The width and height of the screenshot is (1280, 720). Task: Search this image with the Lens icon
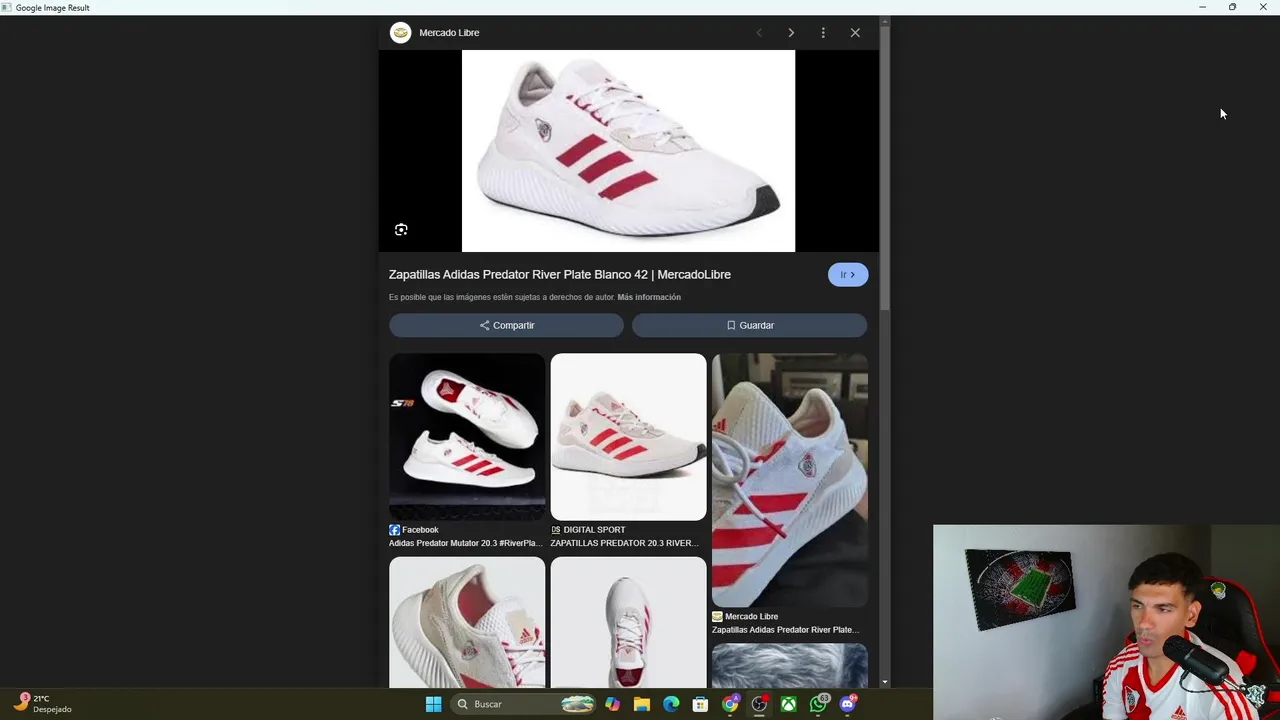(401, 230)
